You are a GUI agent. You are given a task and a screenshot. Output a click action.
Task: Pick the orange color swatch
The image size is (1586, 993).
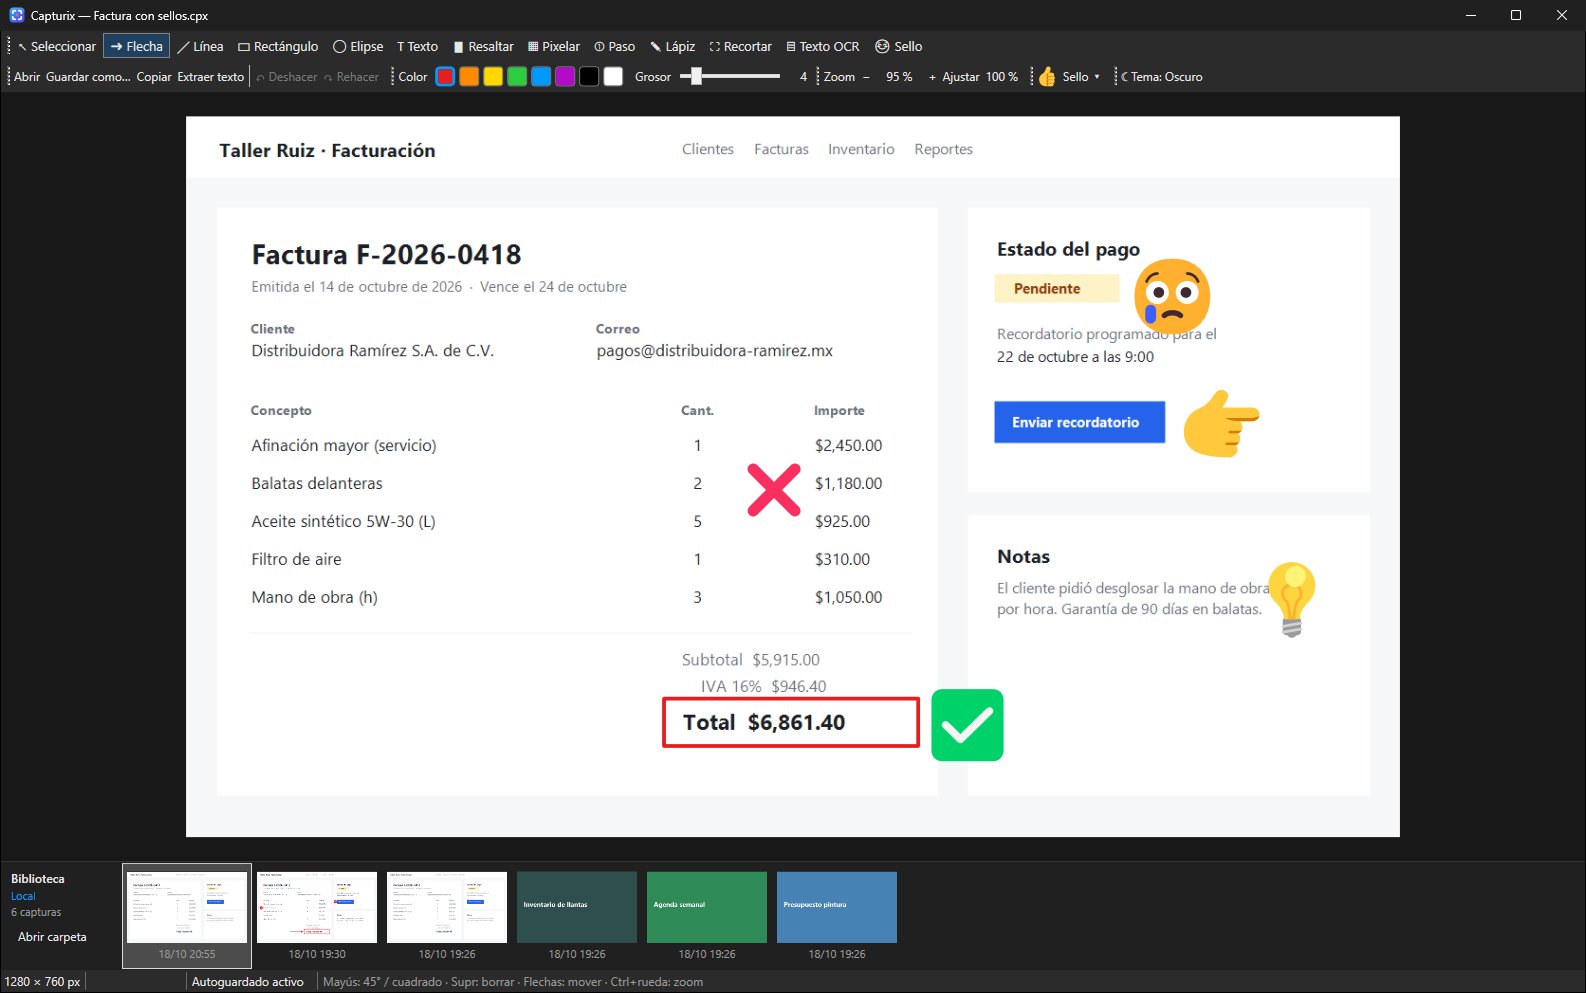point(469,77)
